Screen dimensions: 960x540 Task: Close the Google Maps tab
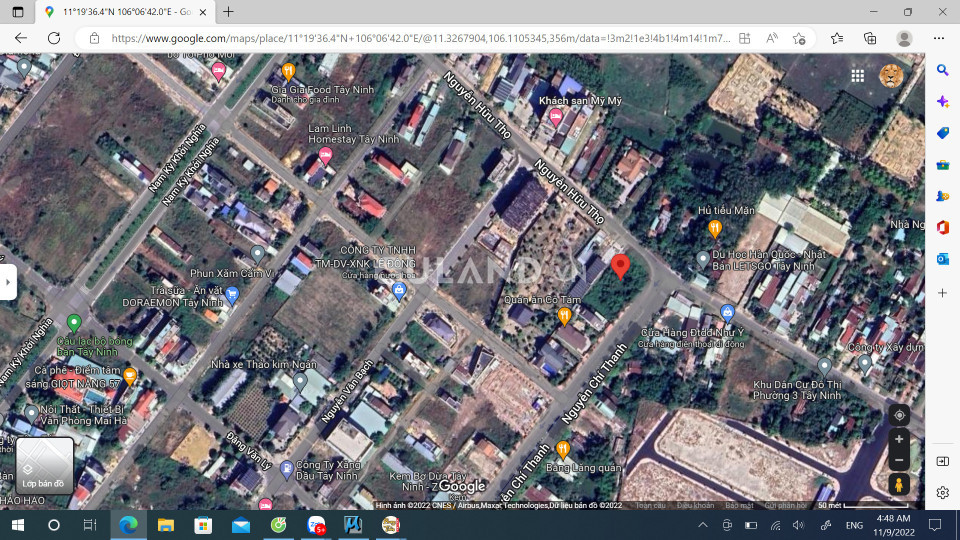pos(203,12)
